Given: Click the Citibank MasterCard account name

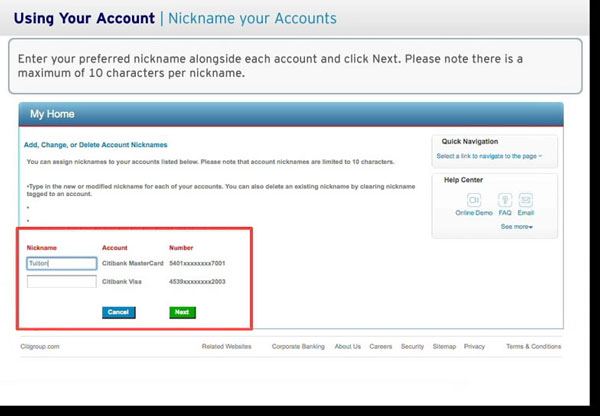Looking at the screenshot, I should click(x=132, y=263).
